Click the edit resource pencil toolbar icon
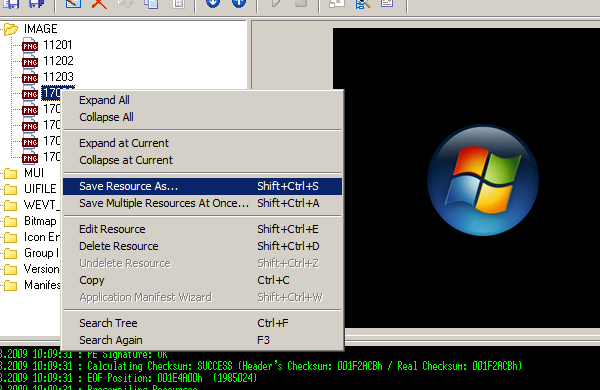The width and height of the screenshot is (600, 390). coord(73,3)
